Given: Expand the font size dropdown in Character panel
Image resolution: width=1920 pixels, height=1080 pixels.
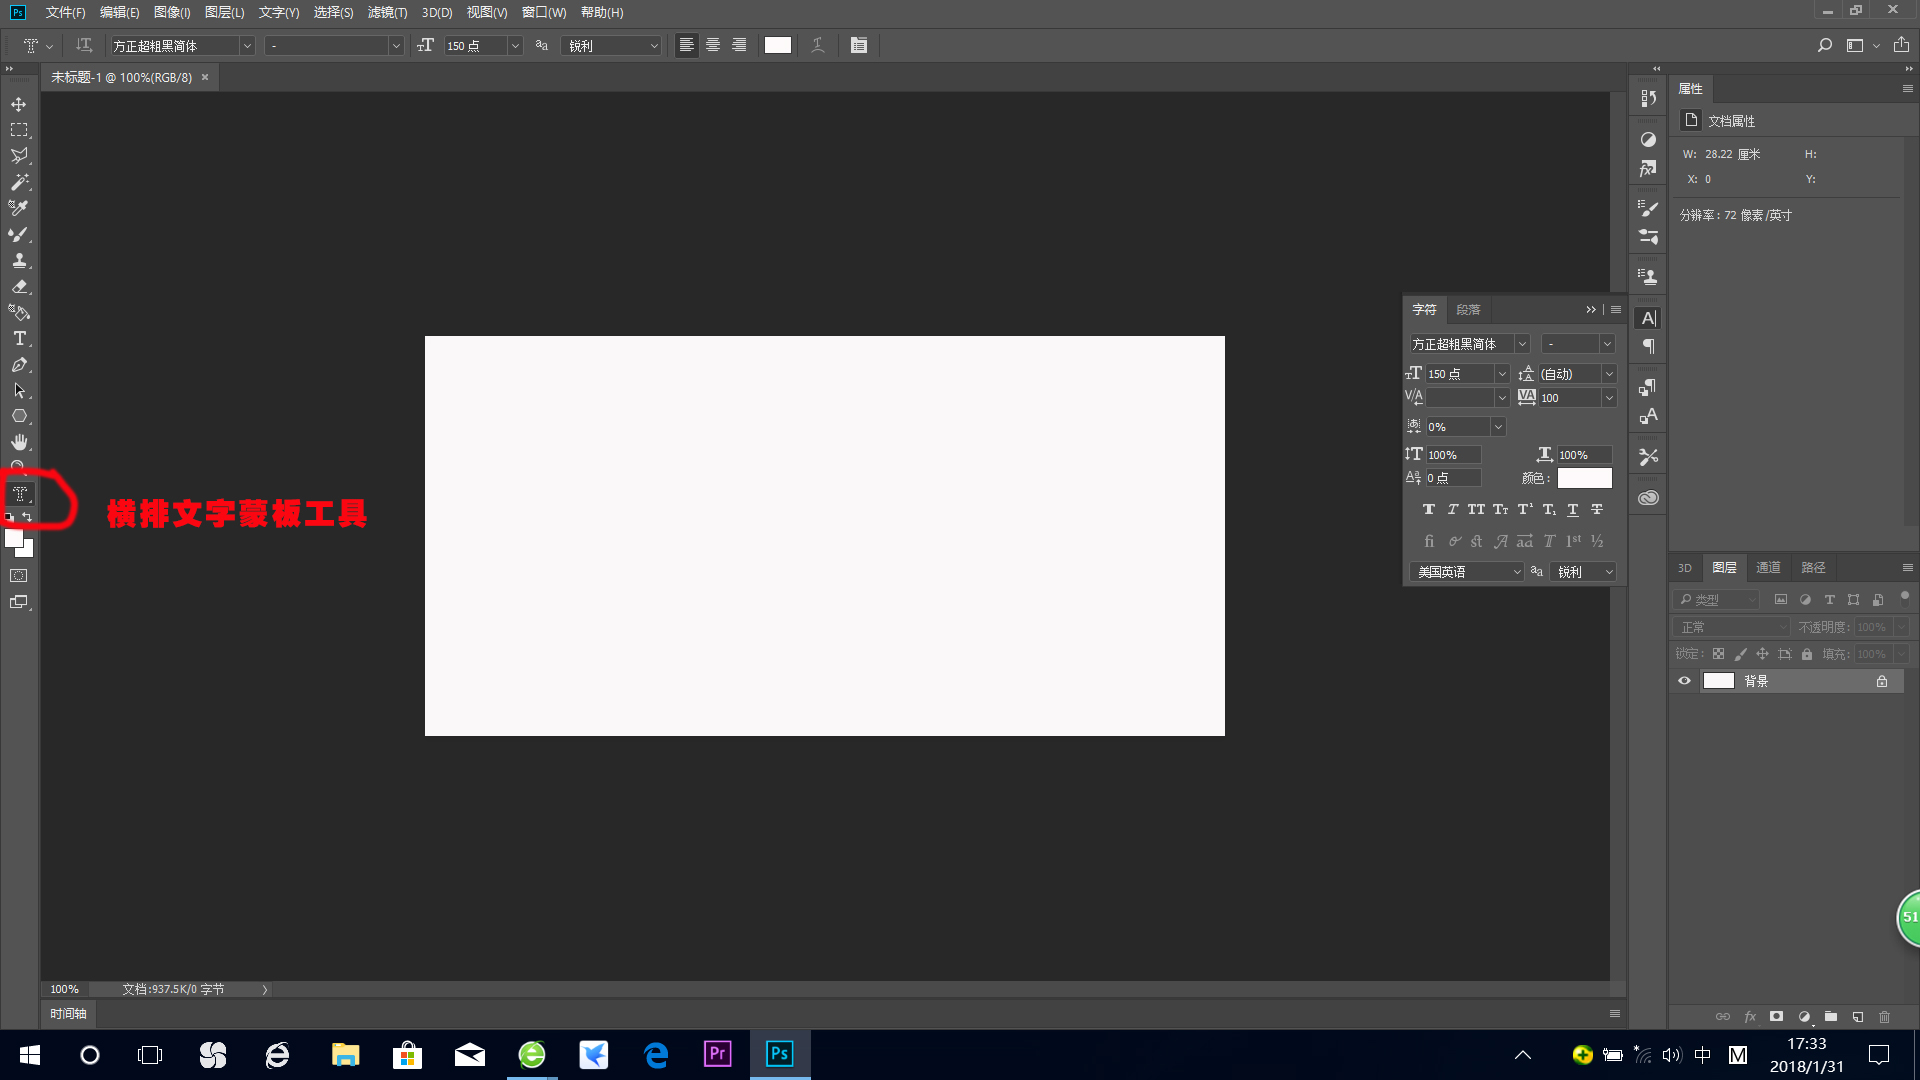Looking at the screenshot, I should pos(1501,373).
